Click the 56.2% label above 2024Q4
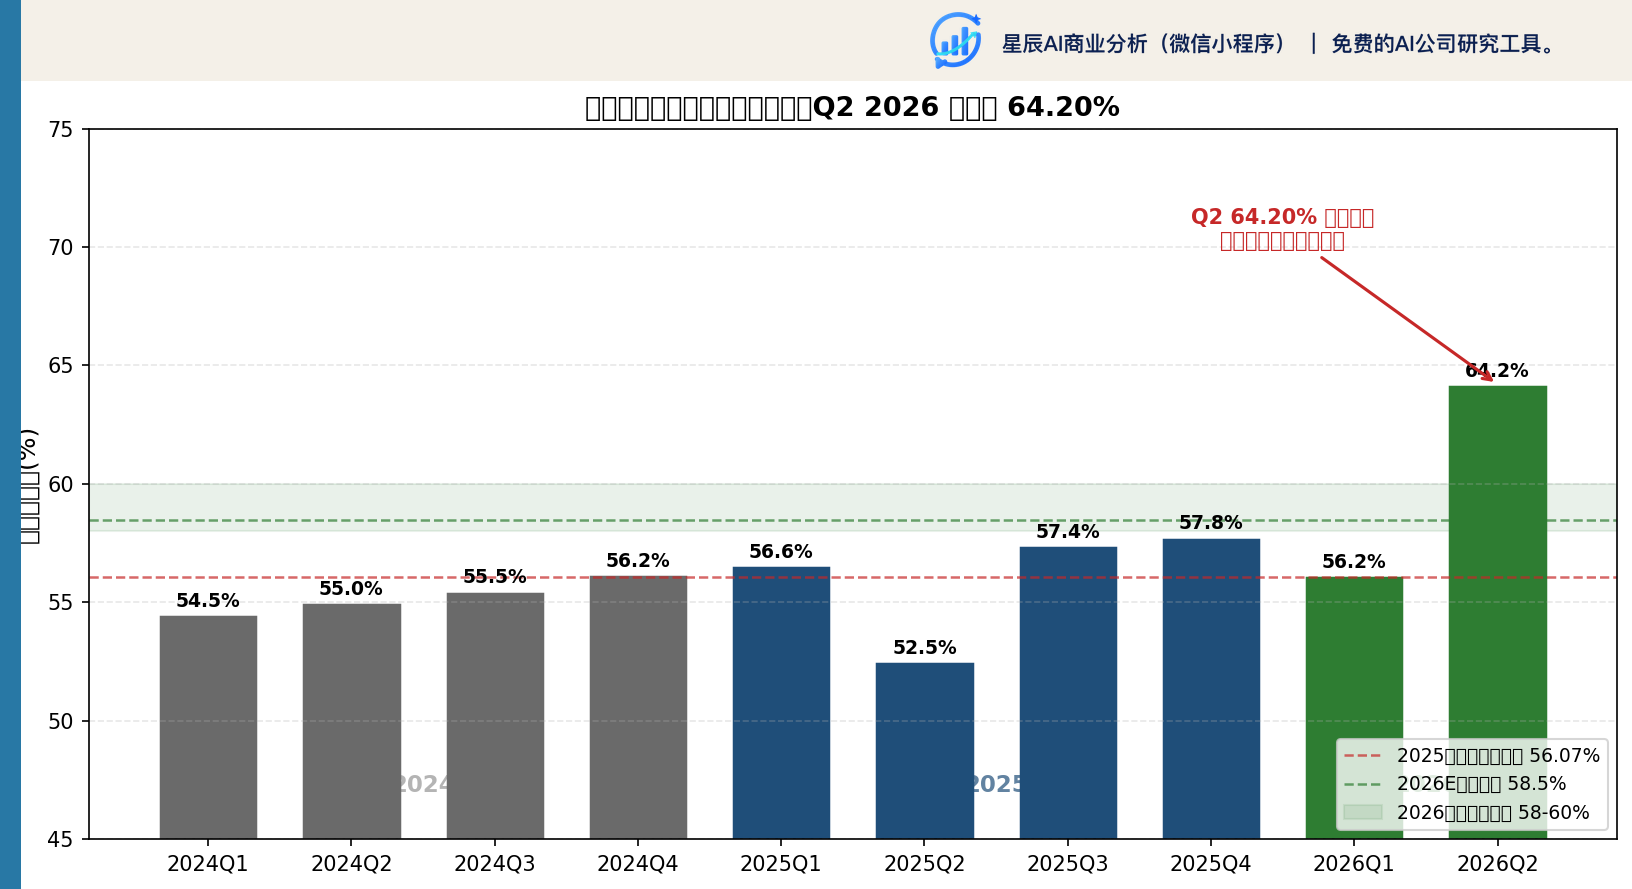1632x889 pixels. pyautogui.click(x=638, y=561)
